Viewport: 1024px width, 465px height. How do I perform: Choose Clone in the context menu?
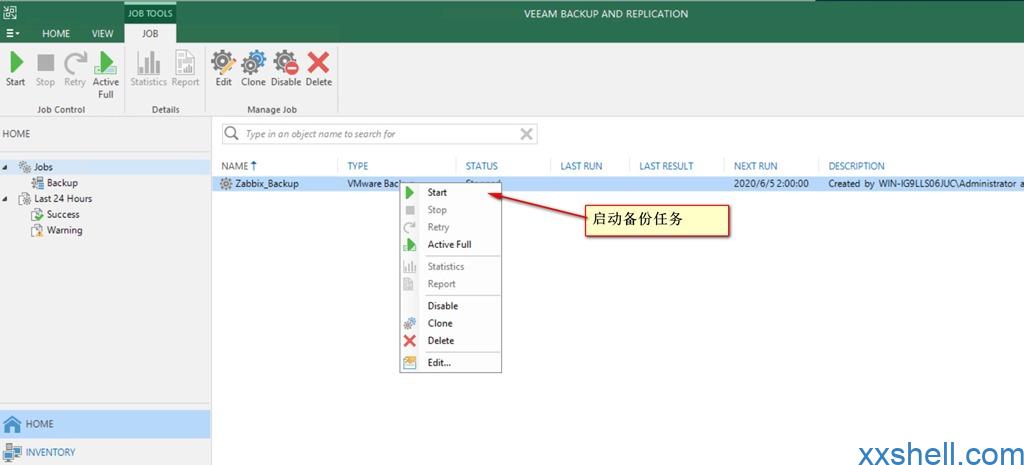[451, 323]
